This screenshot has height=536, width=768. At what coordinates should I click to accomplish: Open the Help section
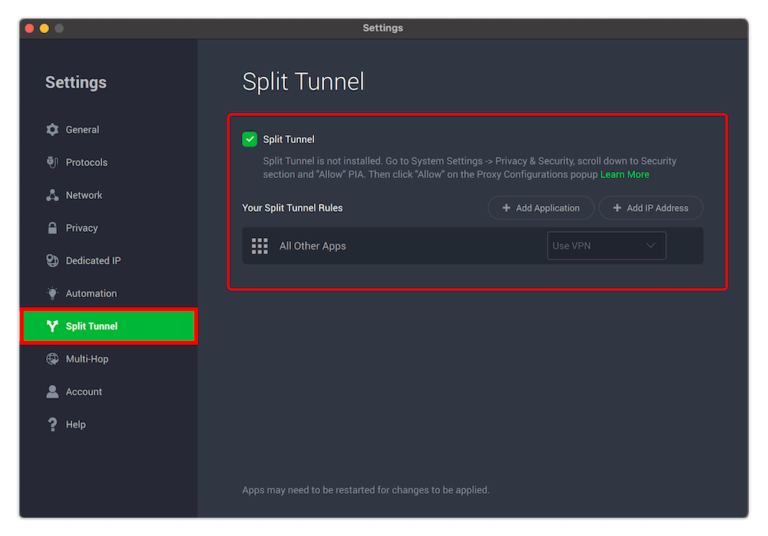[x=109, y=424]
